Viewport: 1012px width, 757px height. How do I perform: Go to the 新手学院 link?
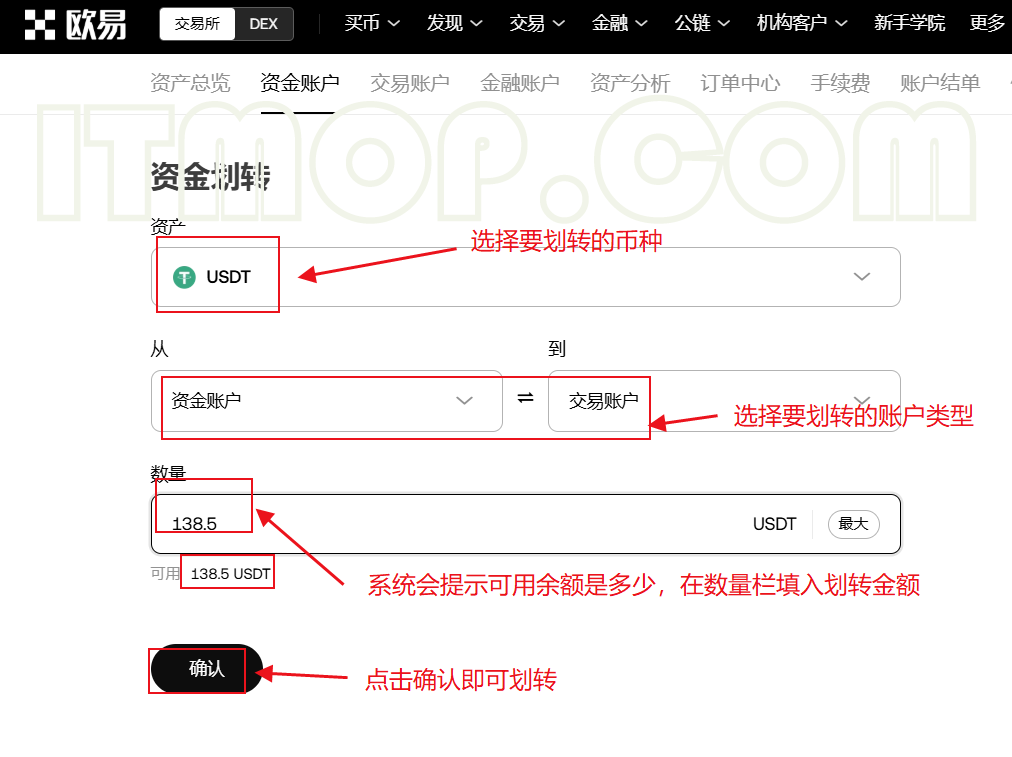[909, 23]
